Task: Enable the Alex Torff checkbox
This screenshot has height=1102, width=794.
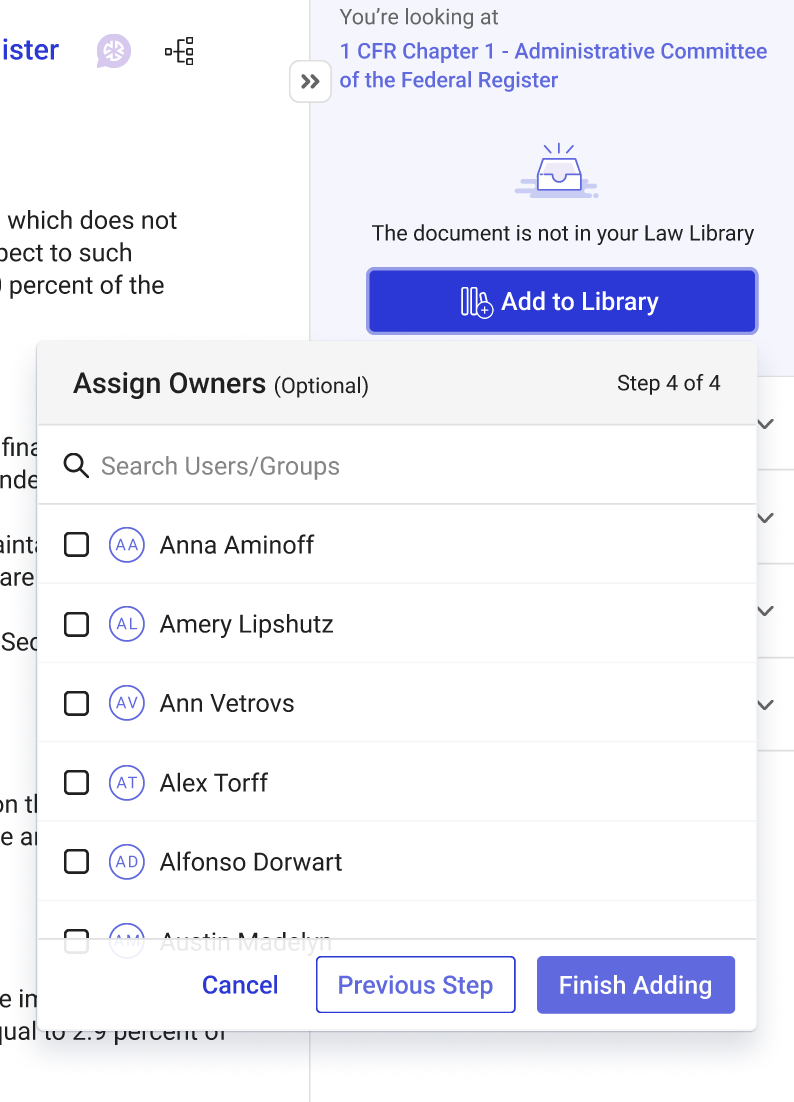Action: (77, 782)
